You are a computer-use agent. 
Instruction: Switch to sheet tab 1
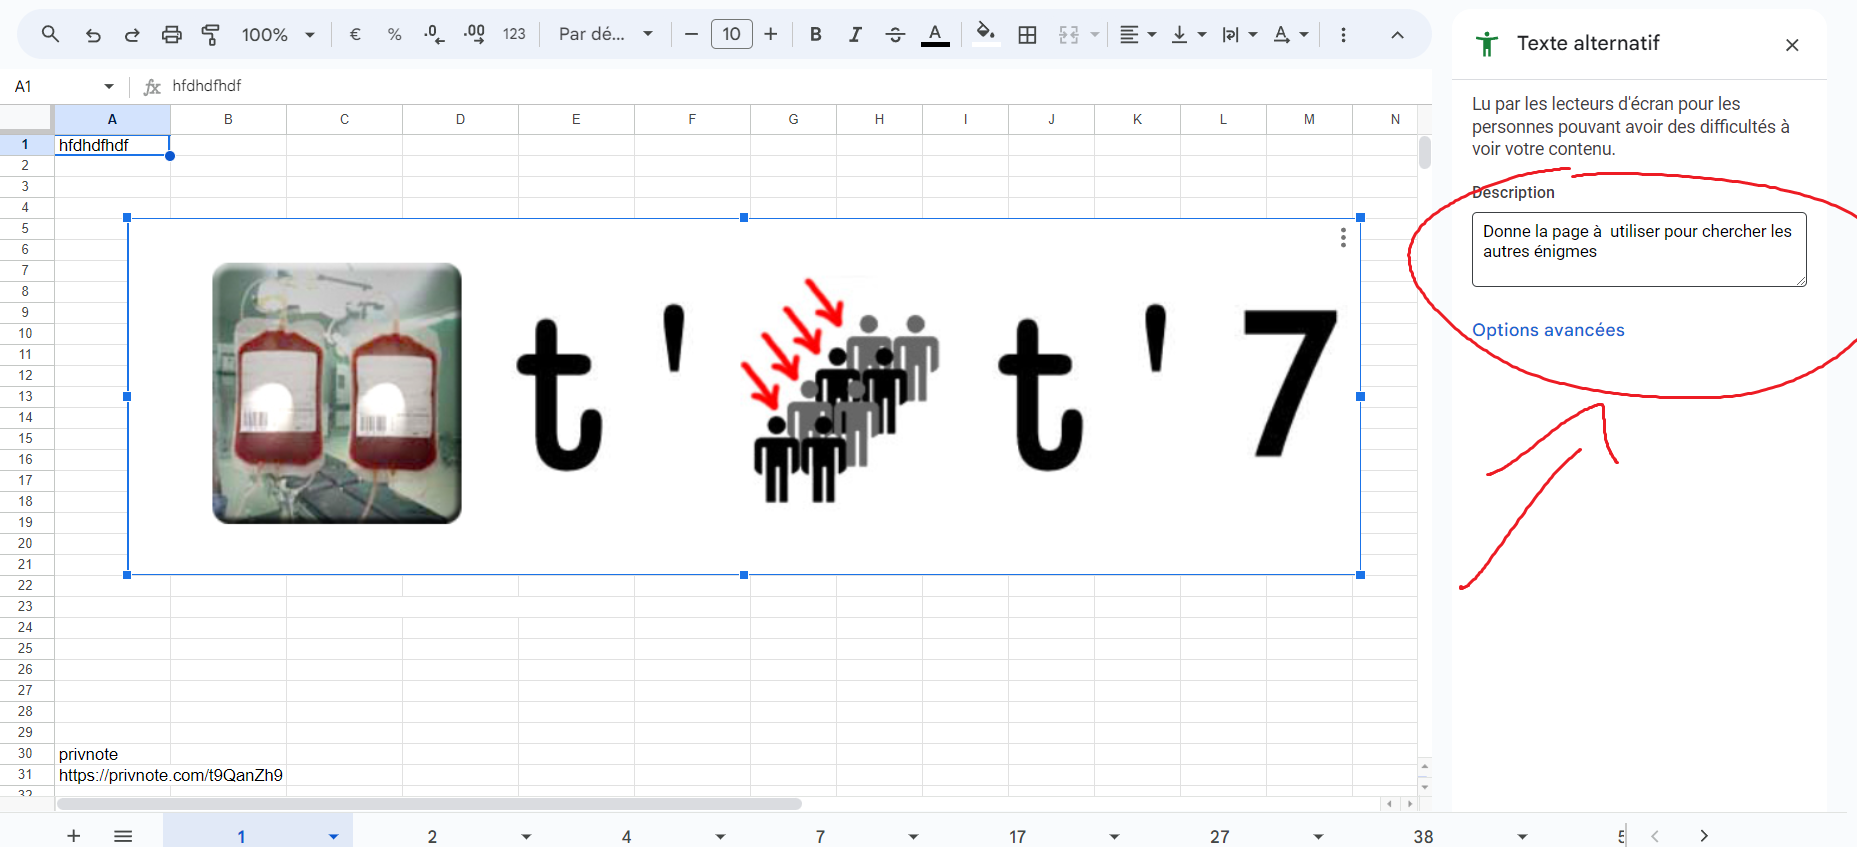pyautogui.click(x=241, y=836)
